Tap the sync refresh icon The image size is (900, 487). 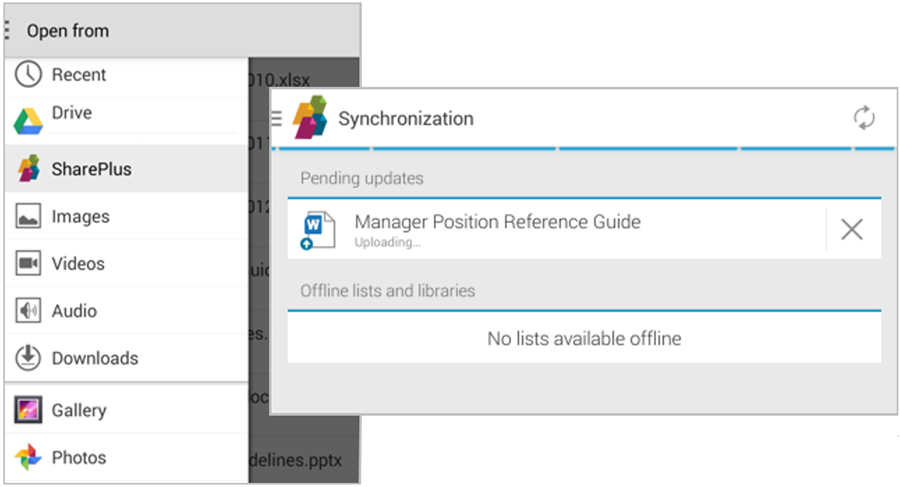click(x=864, y=118)
